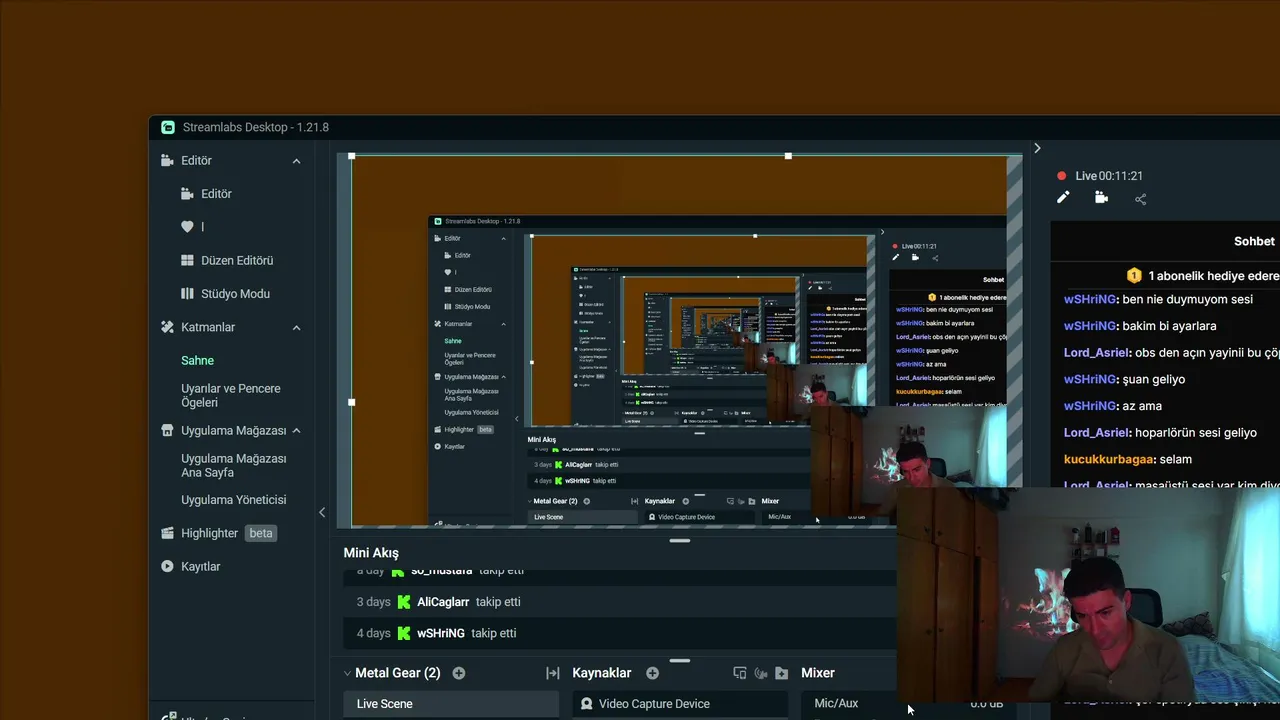
Task: Click 'wSHrING takip etti' feed entry
Action: point(466,633)
